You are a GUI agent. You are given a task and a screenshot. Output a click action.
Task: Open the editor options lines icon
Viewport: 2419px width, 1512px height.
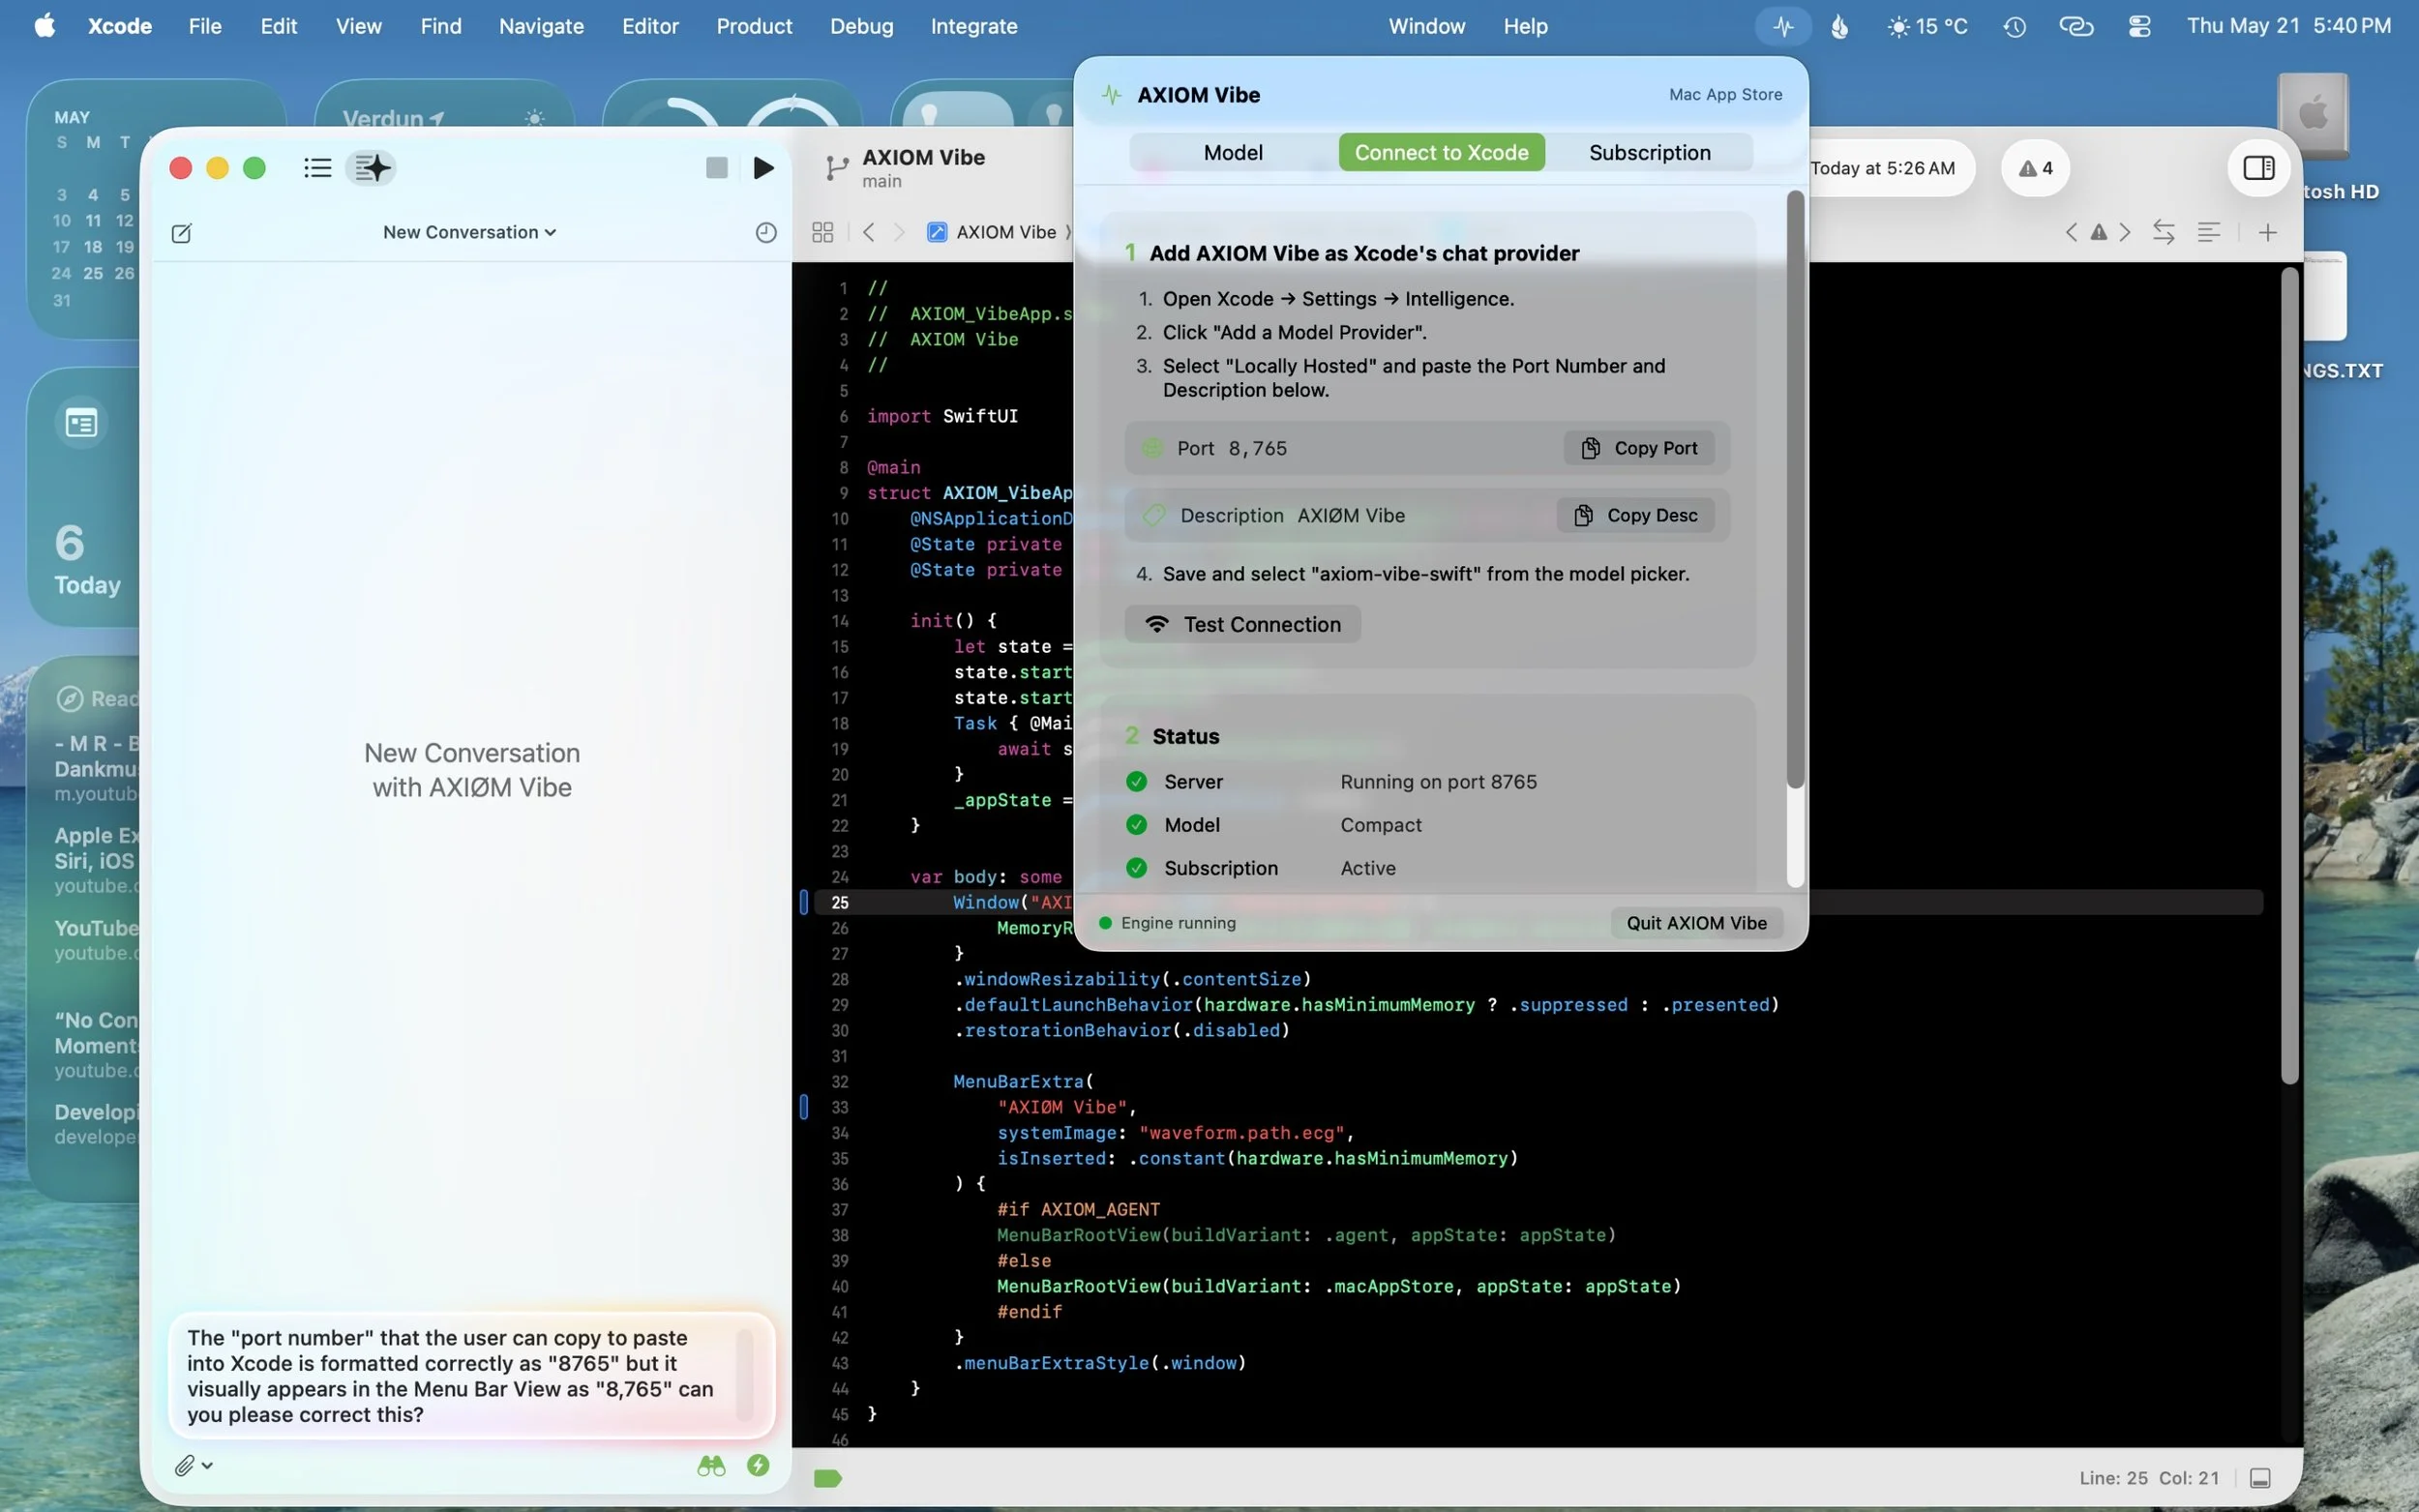click(2208, 232)
